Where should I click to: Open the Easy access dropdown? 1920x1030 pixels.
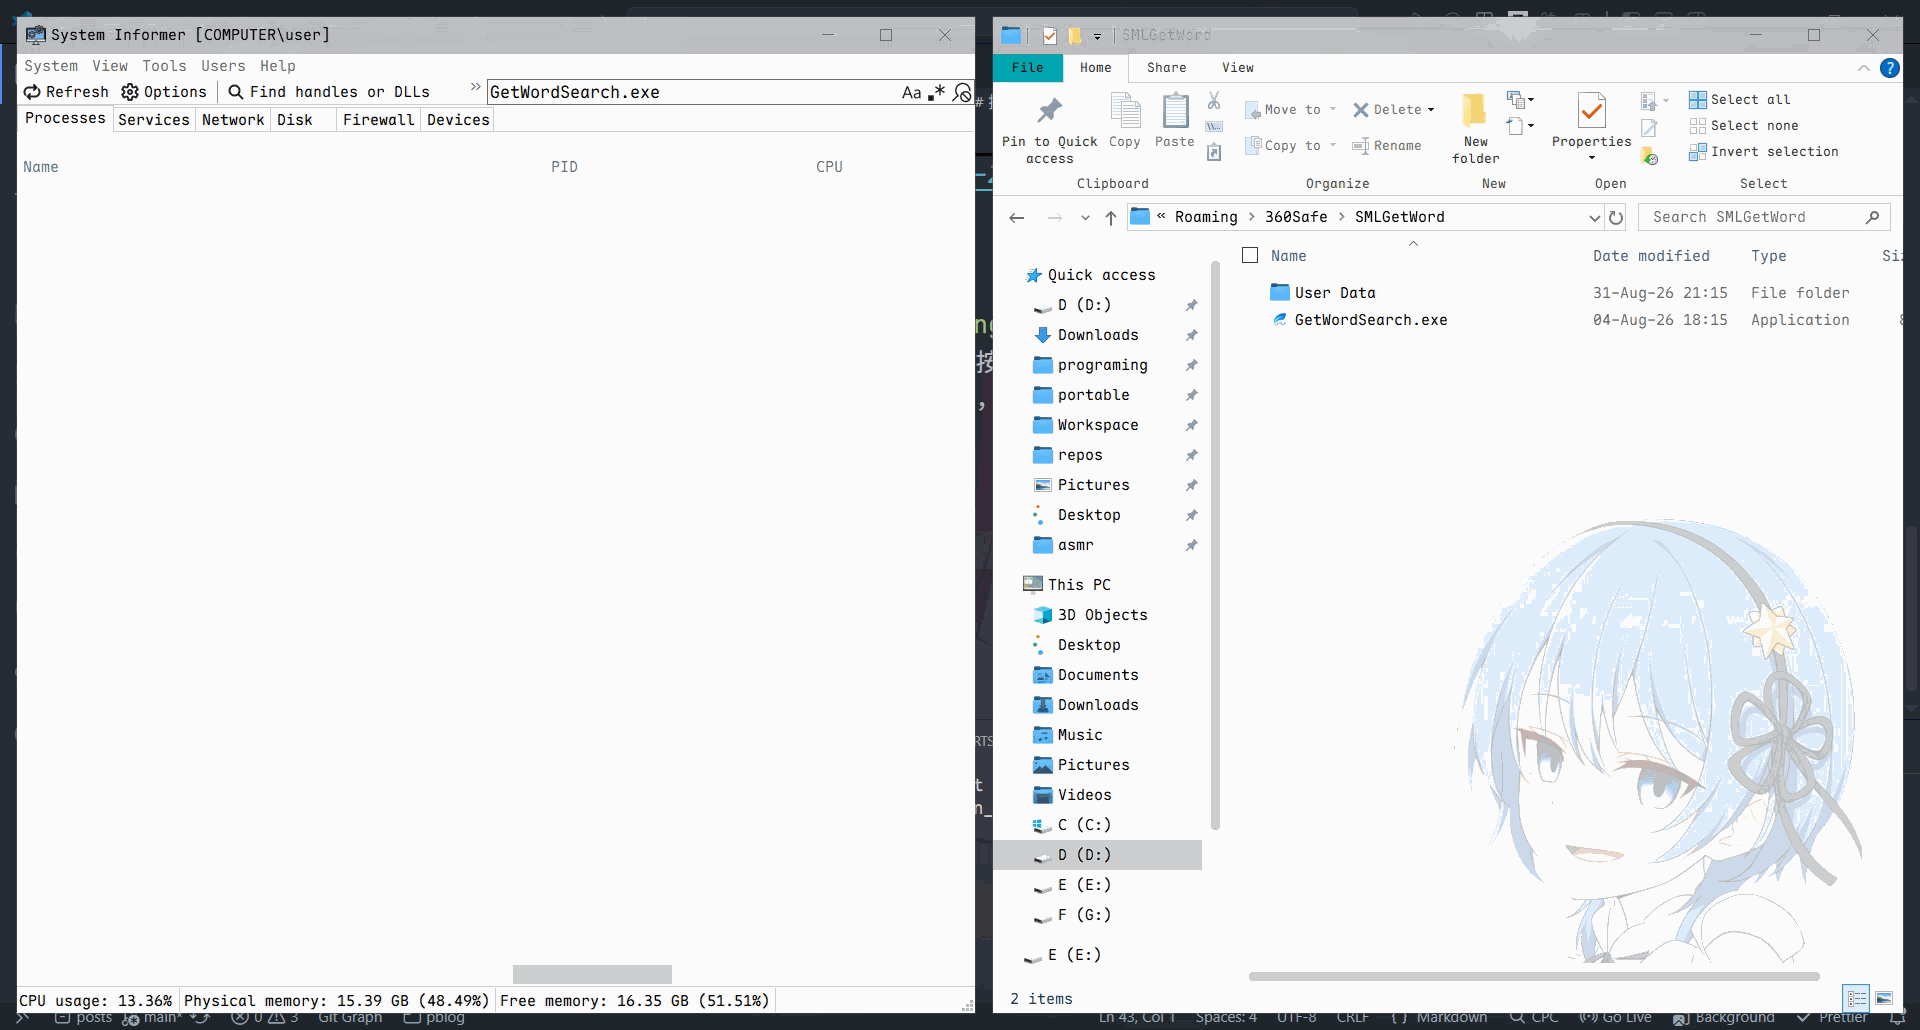point(1521,126)
